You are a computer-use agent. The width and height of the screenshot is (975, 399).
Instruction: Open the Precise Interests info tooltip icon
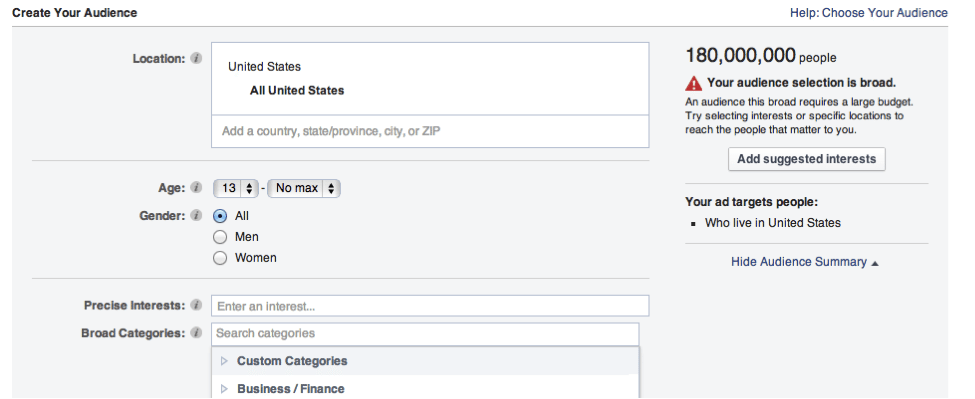196,305
